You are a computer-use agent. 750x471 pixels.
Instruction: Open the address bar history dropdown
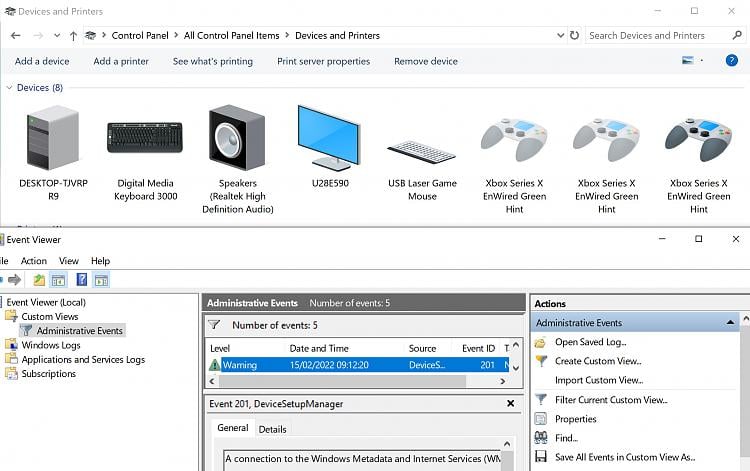click(561, 35)
